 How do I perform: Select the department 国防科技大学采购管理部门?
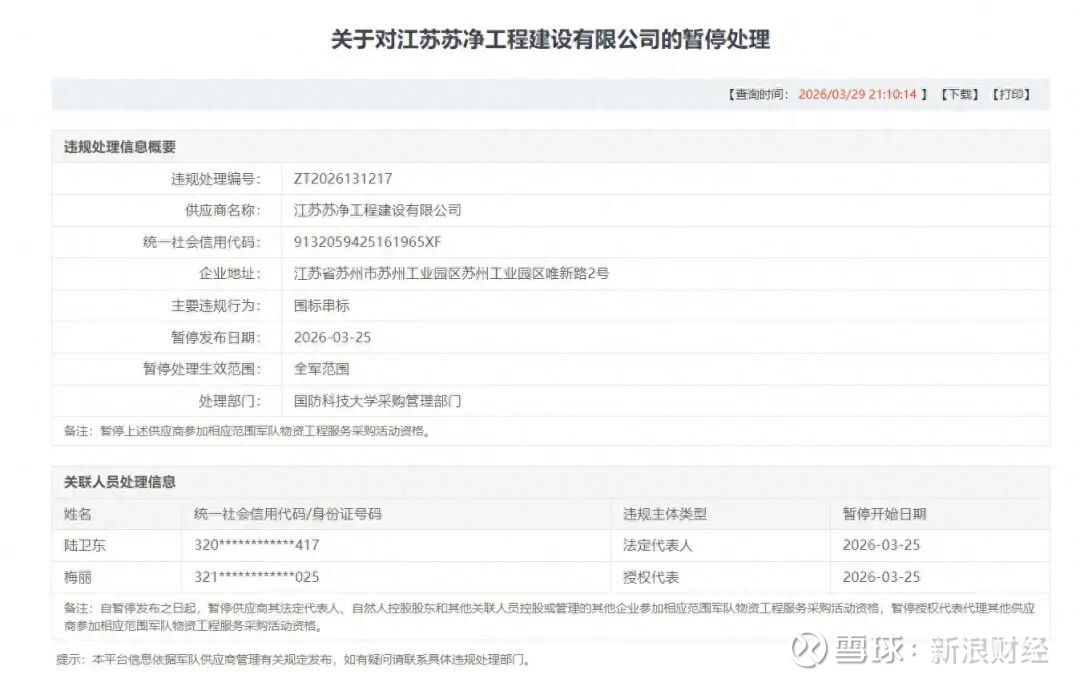(x=377, y=401)
